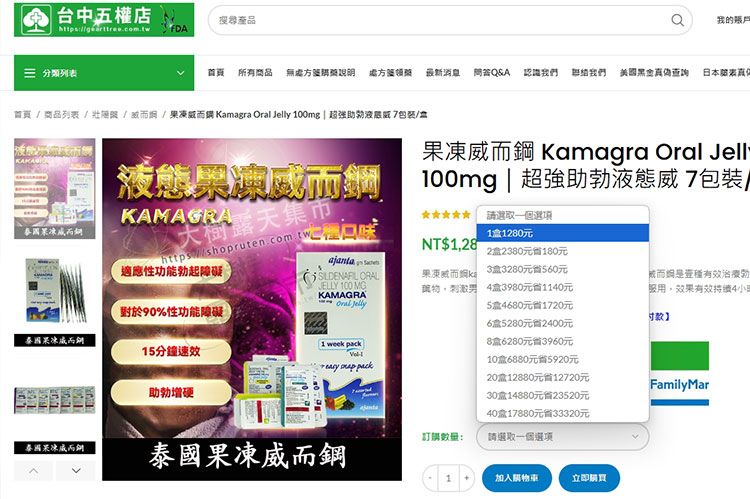Open the 所有商品 menu item

[x=255, y=73]
